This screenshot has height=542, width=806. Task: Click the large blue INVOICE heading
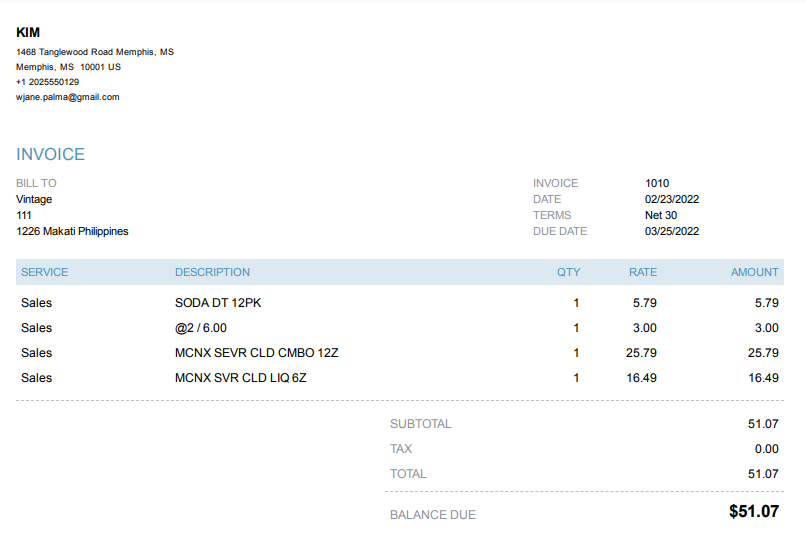click(51, 155)
